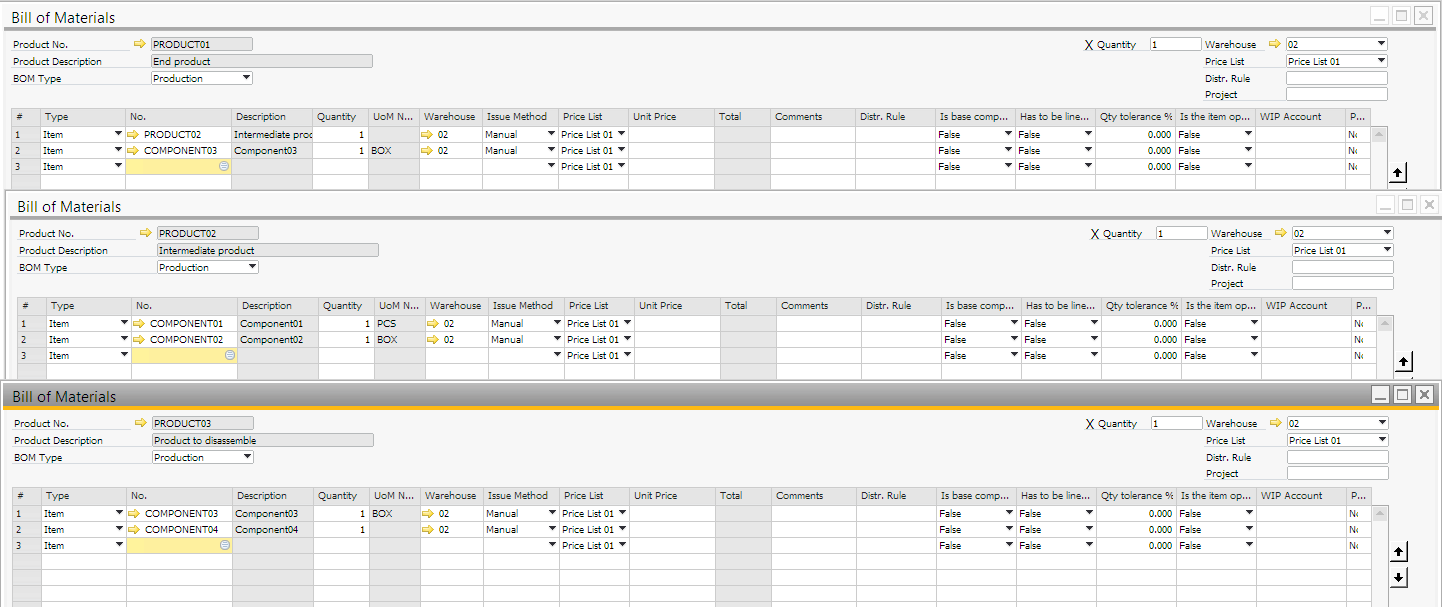
Task: Click header Quantity field in PRODUCT02 window
Action: point(1181,233)
